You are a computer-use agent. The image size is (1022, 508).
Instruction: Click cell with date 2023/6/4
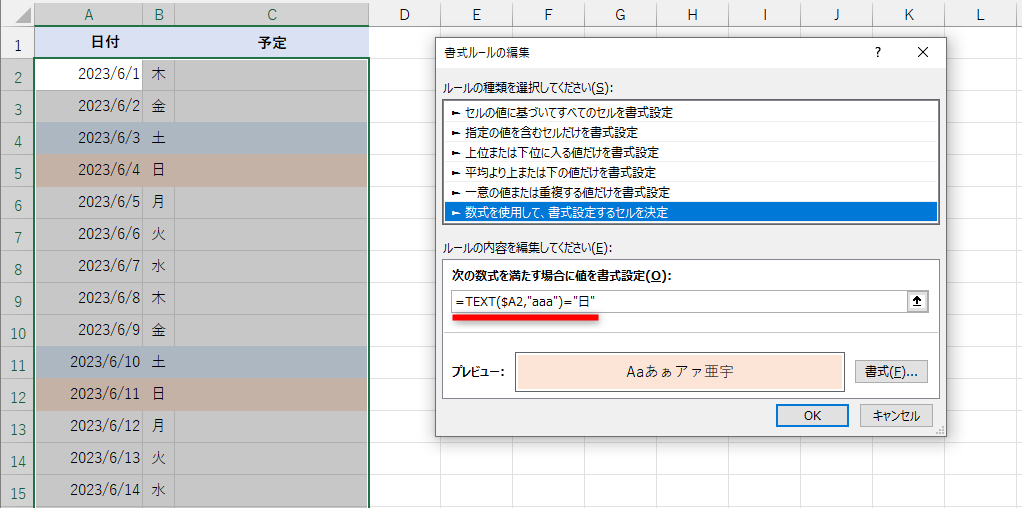point(89,170)
